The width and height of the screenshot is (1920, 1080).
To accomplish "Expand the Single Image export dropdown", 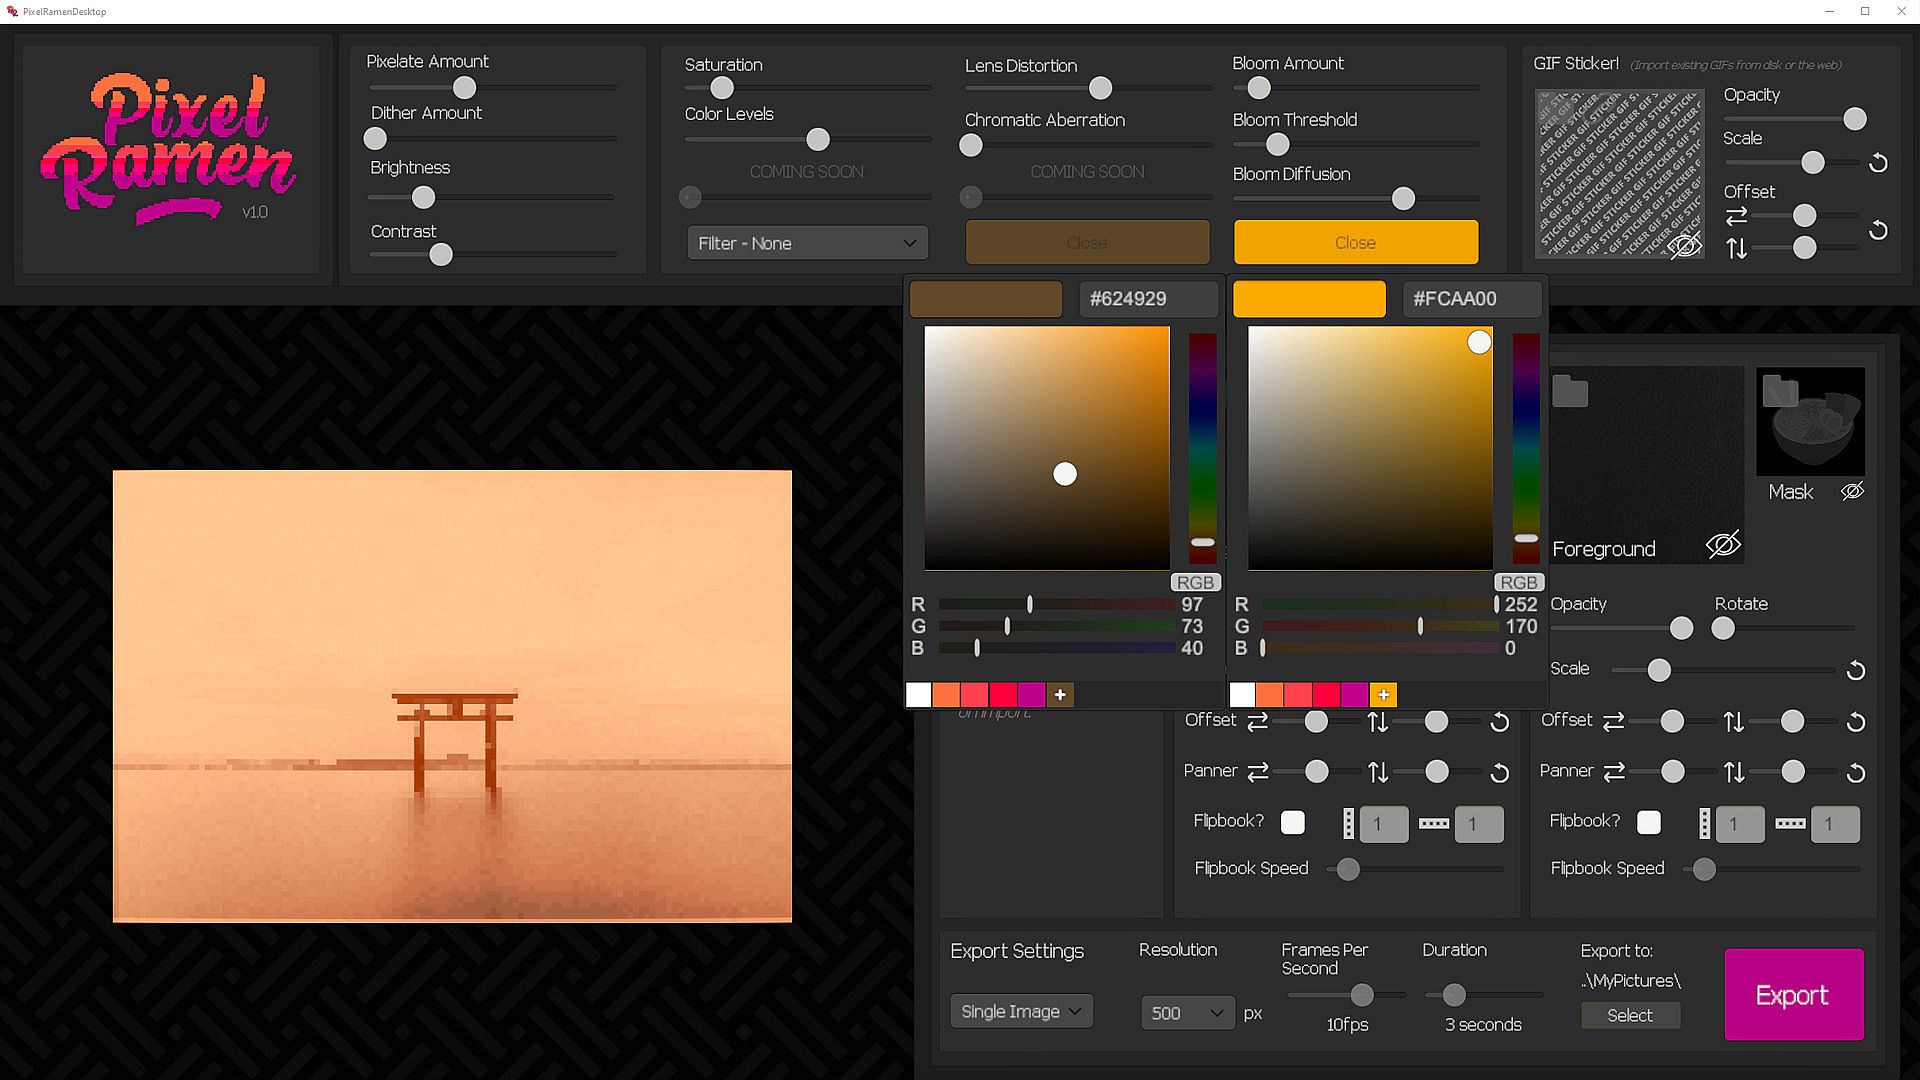I will 1020,1011.
